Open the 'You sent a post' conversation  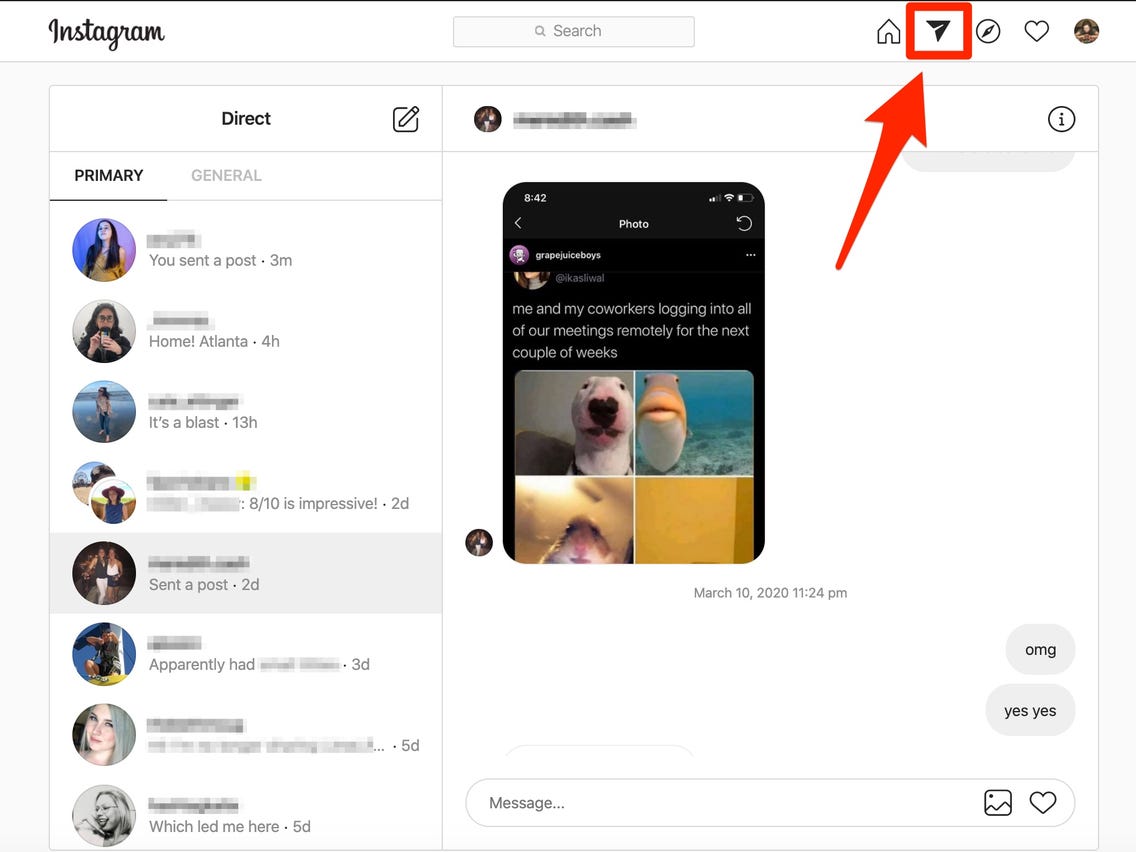coord(246,250)
